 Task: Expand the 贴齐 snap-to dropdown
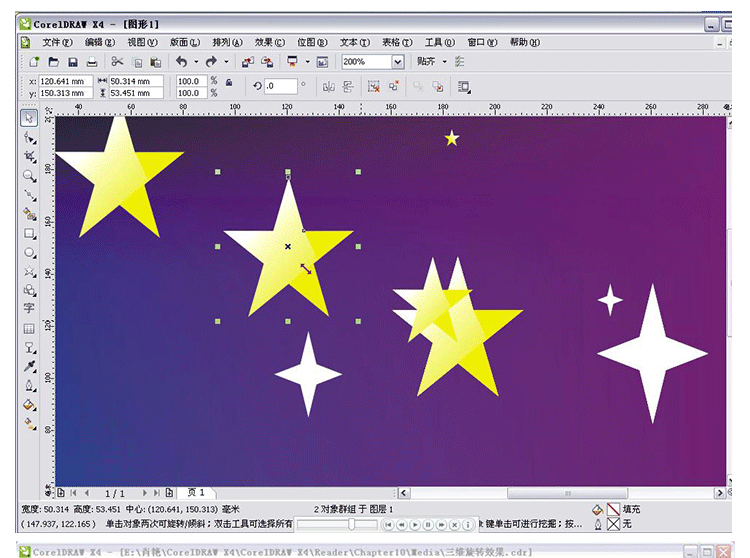445,62
